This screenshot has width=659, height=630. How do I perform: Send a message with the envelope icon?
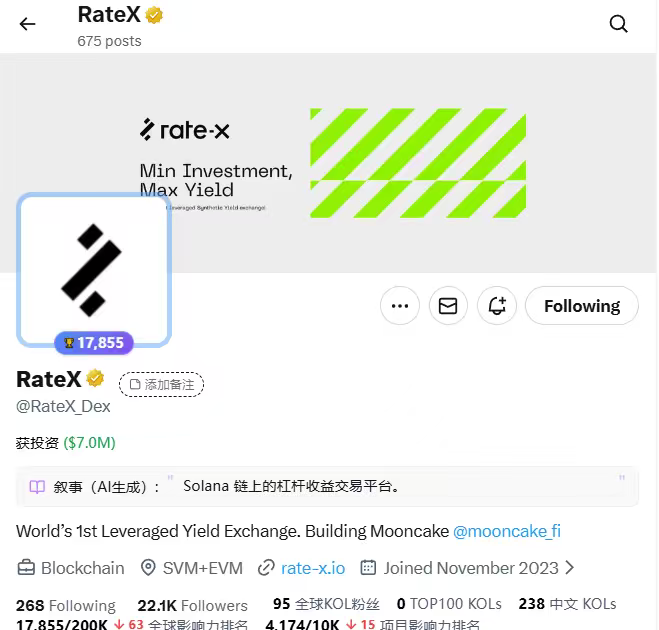(x=448, y=306)
